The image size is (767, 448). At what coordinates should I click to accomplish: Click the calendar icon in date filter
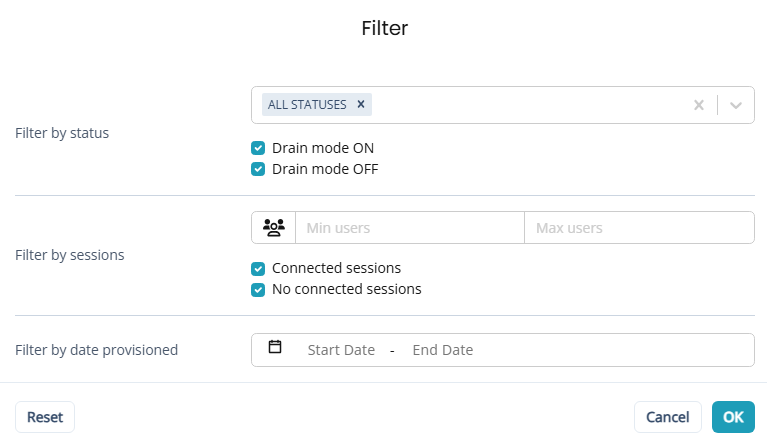tap(275, 348)
